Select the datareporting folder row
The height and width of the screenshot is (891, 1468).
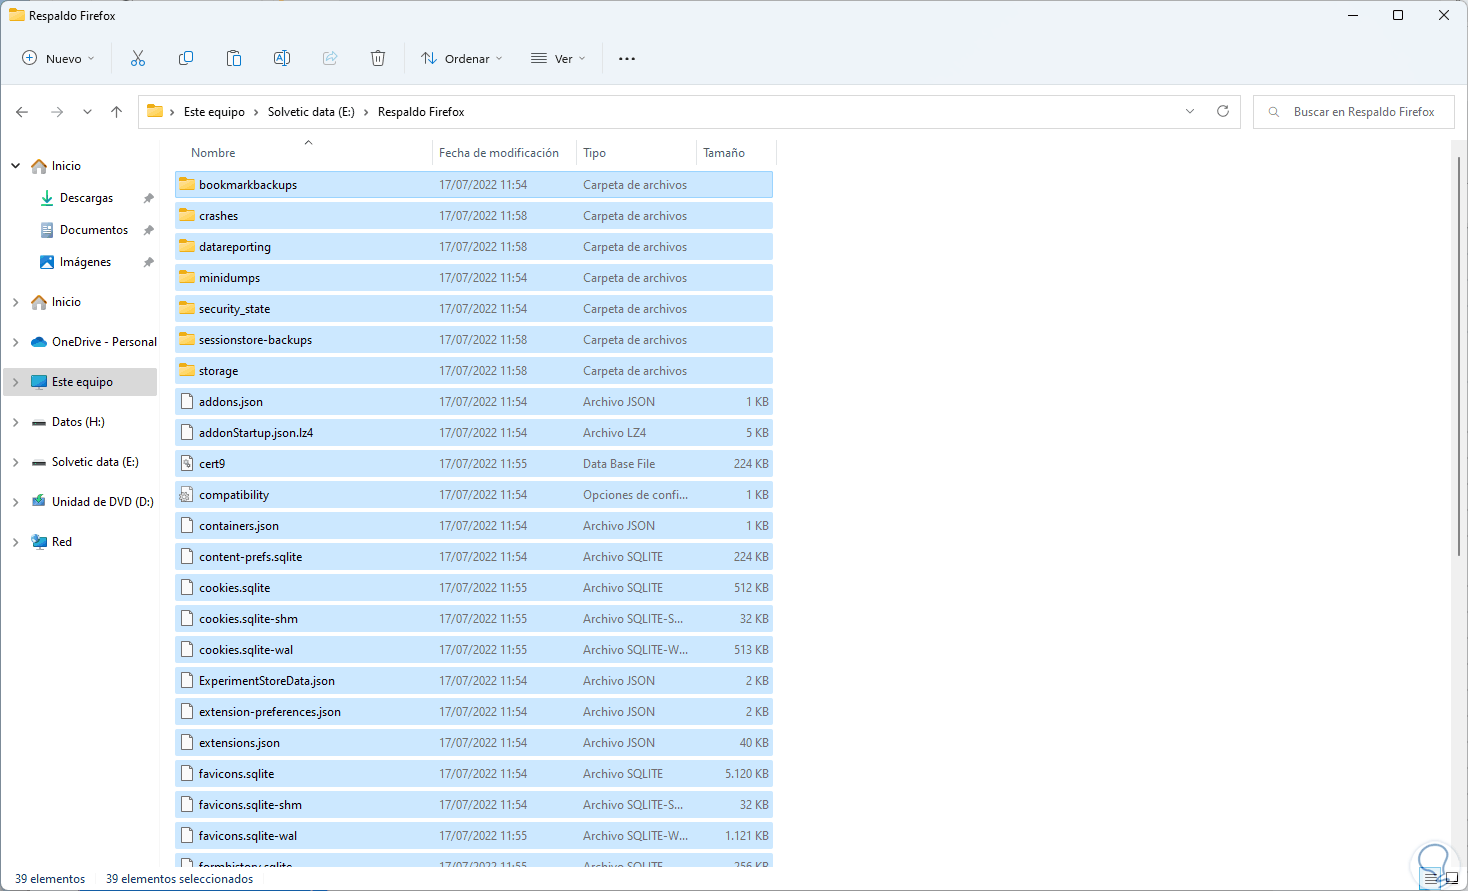pyautogui.click(x=474, y=246)
